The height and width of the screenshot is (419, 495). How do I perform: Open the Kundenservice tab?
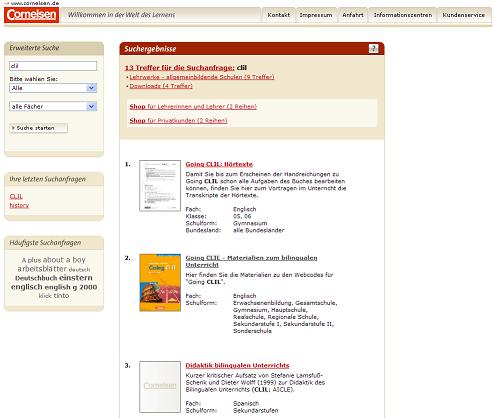pyautogui.click(x=464, y=15)
